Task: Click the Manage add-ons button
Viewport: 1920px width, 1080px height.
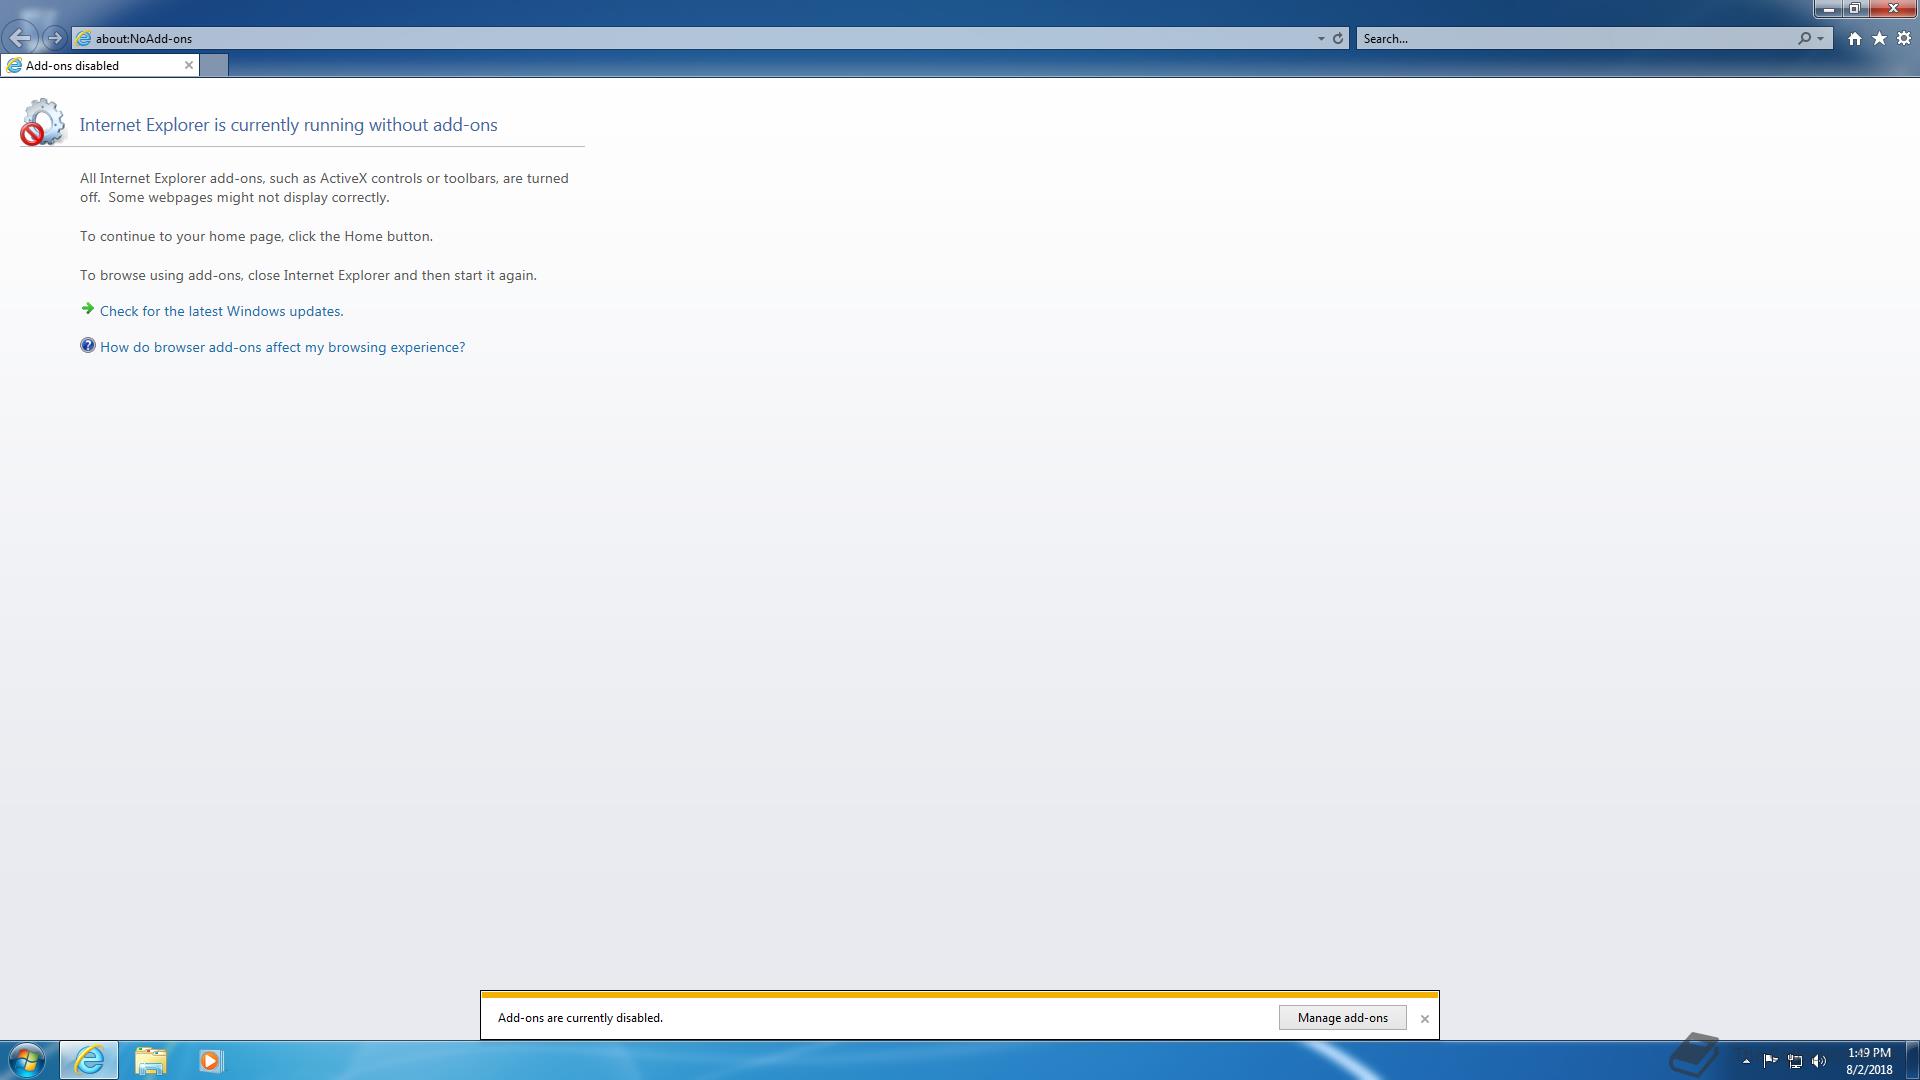Action: pos(1342,1018)
